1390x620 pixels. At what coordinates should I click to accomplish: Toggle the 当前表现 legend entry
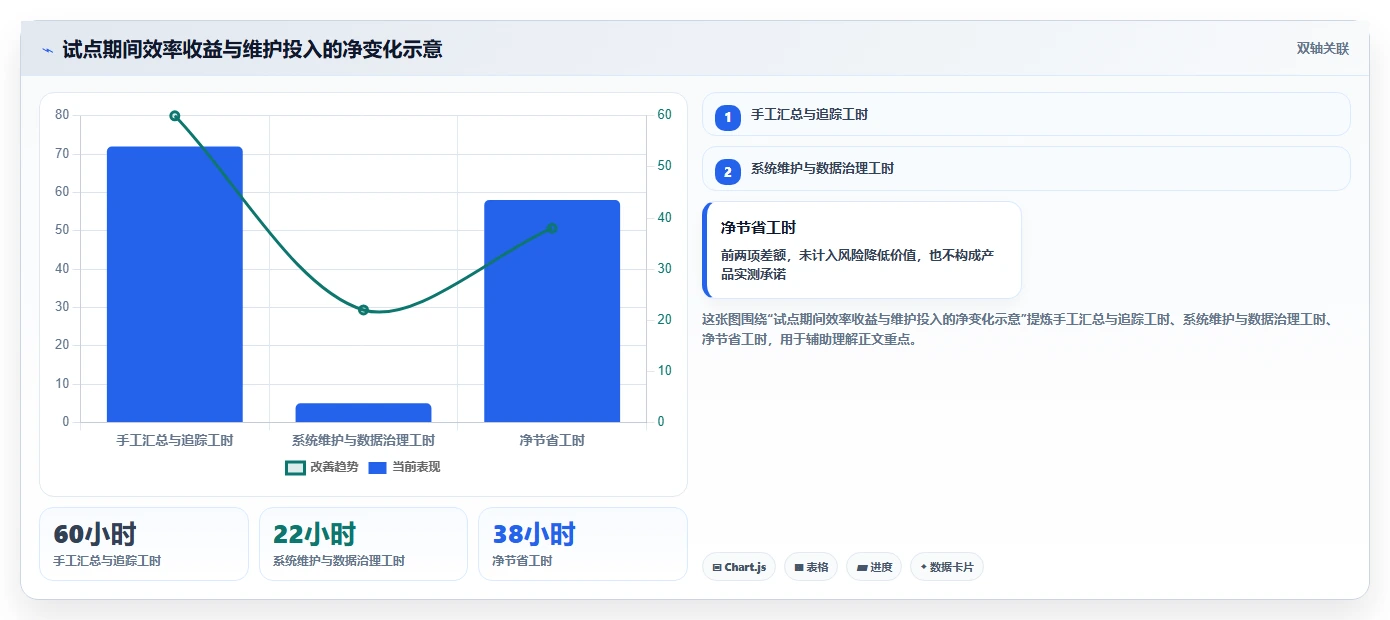[x=405, y=467]
